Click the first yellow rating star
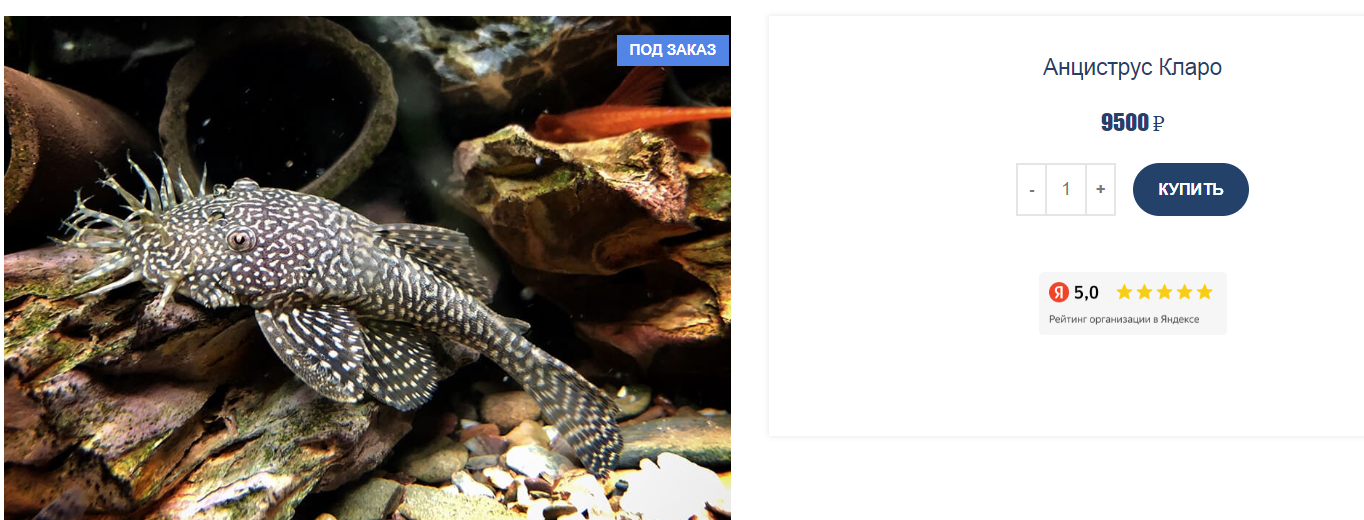The height and width of the screenshot is (520, 1364). click(1125, 292)
